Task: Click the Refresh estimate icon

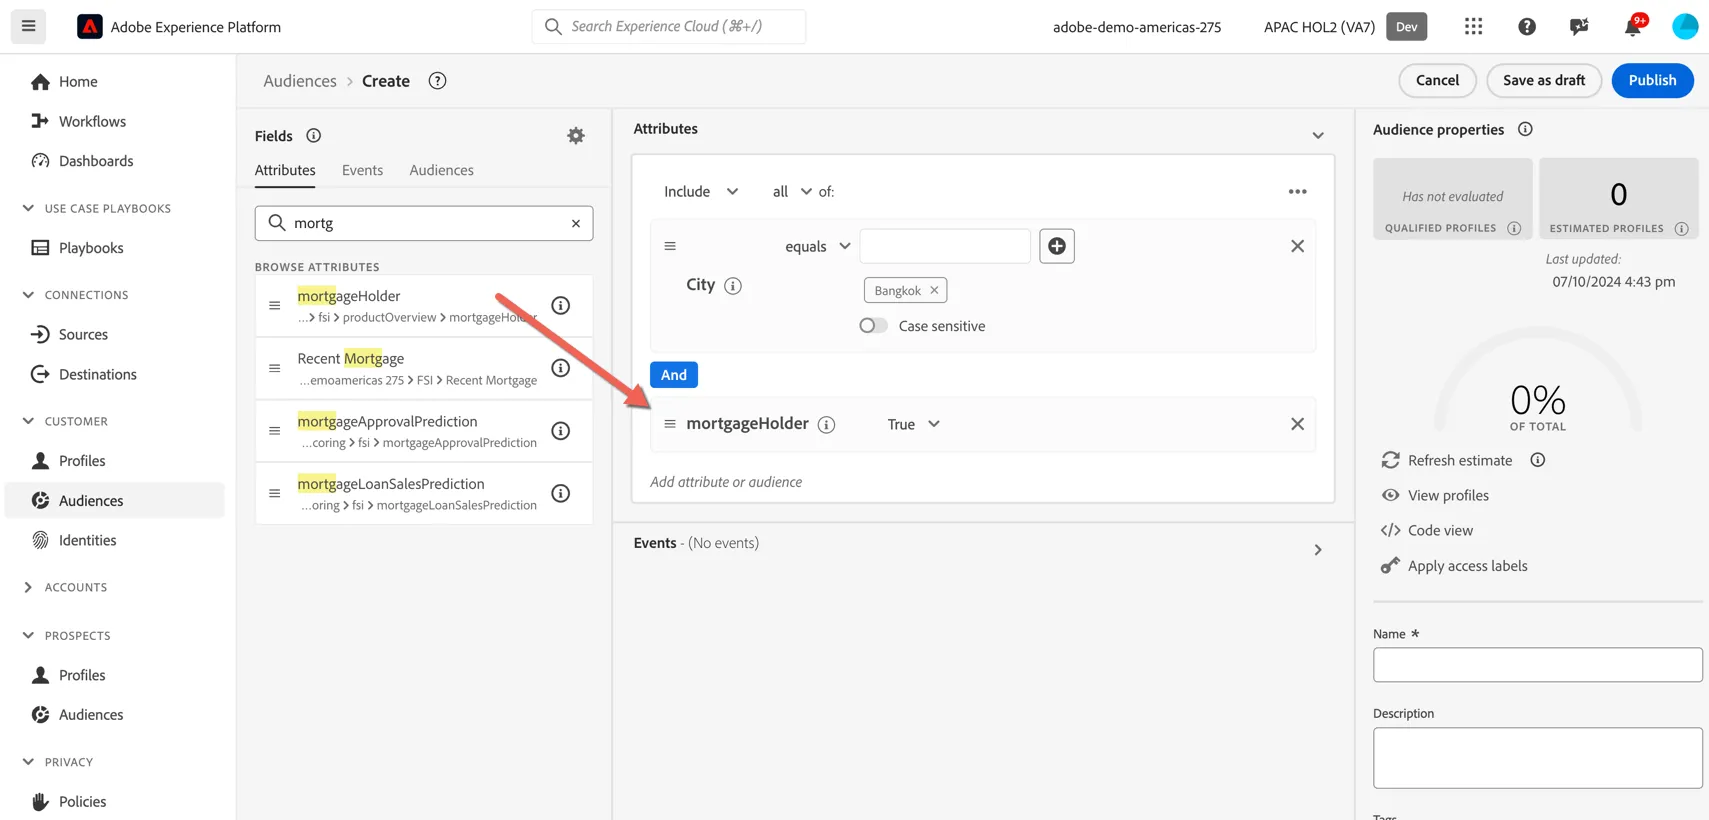Action: click(x=1390, y=460)
